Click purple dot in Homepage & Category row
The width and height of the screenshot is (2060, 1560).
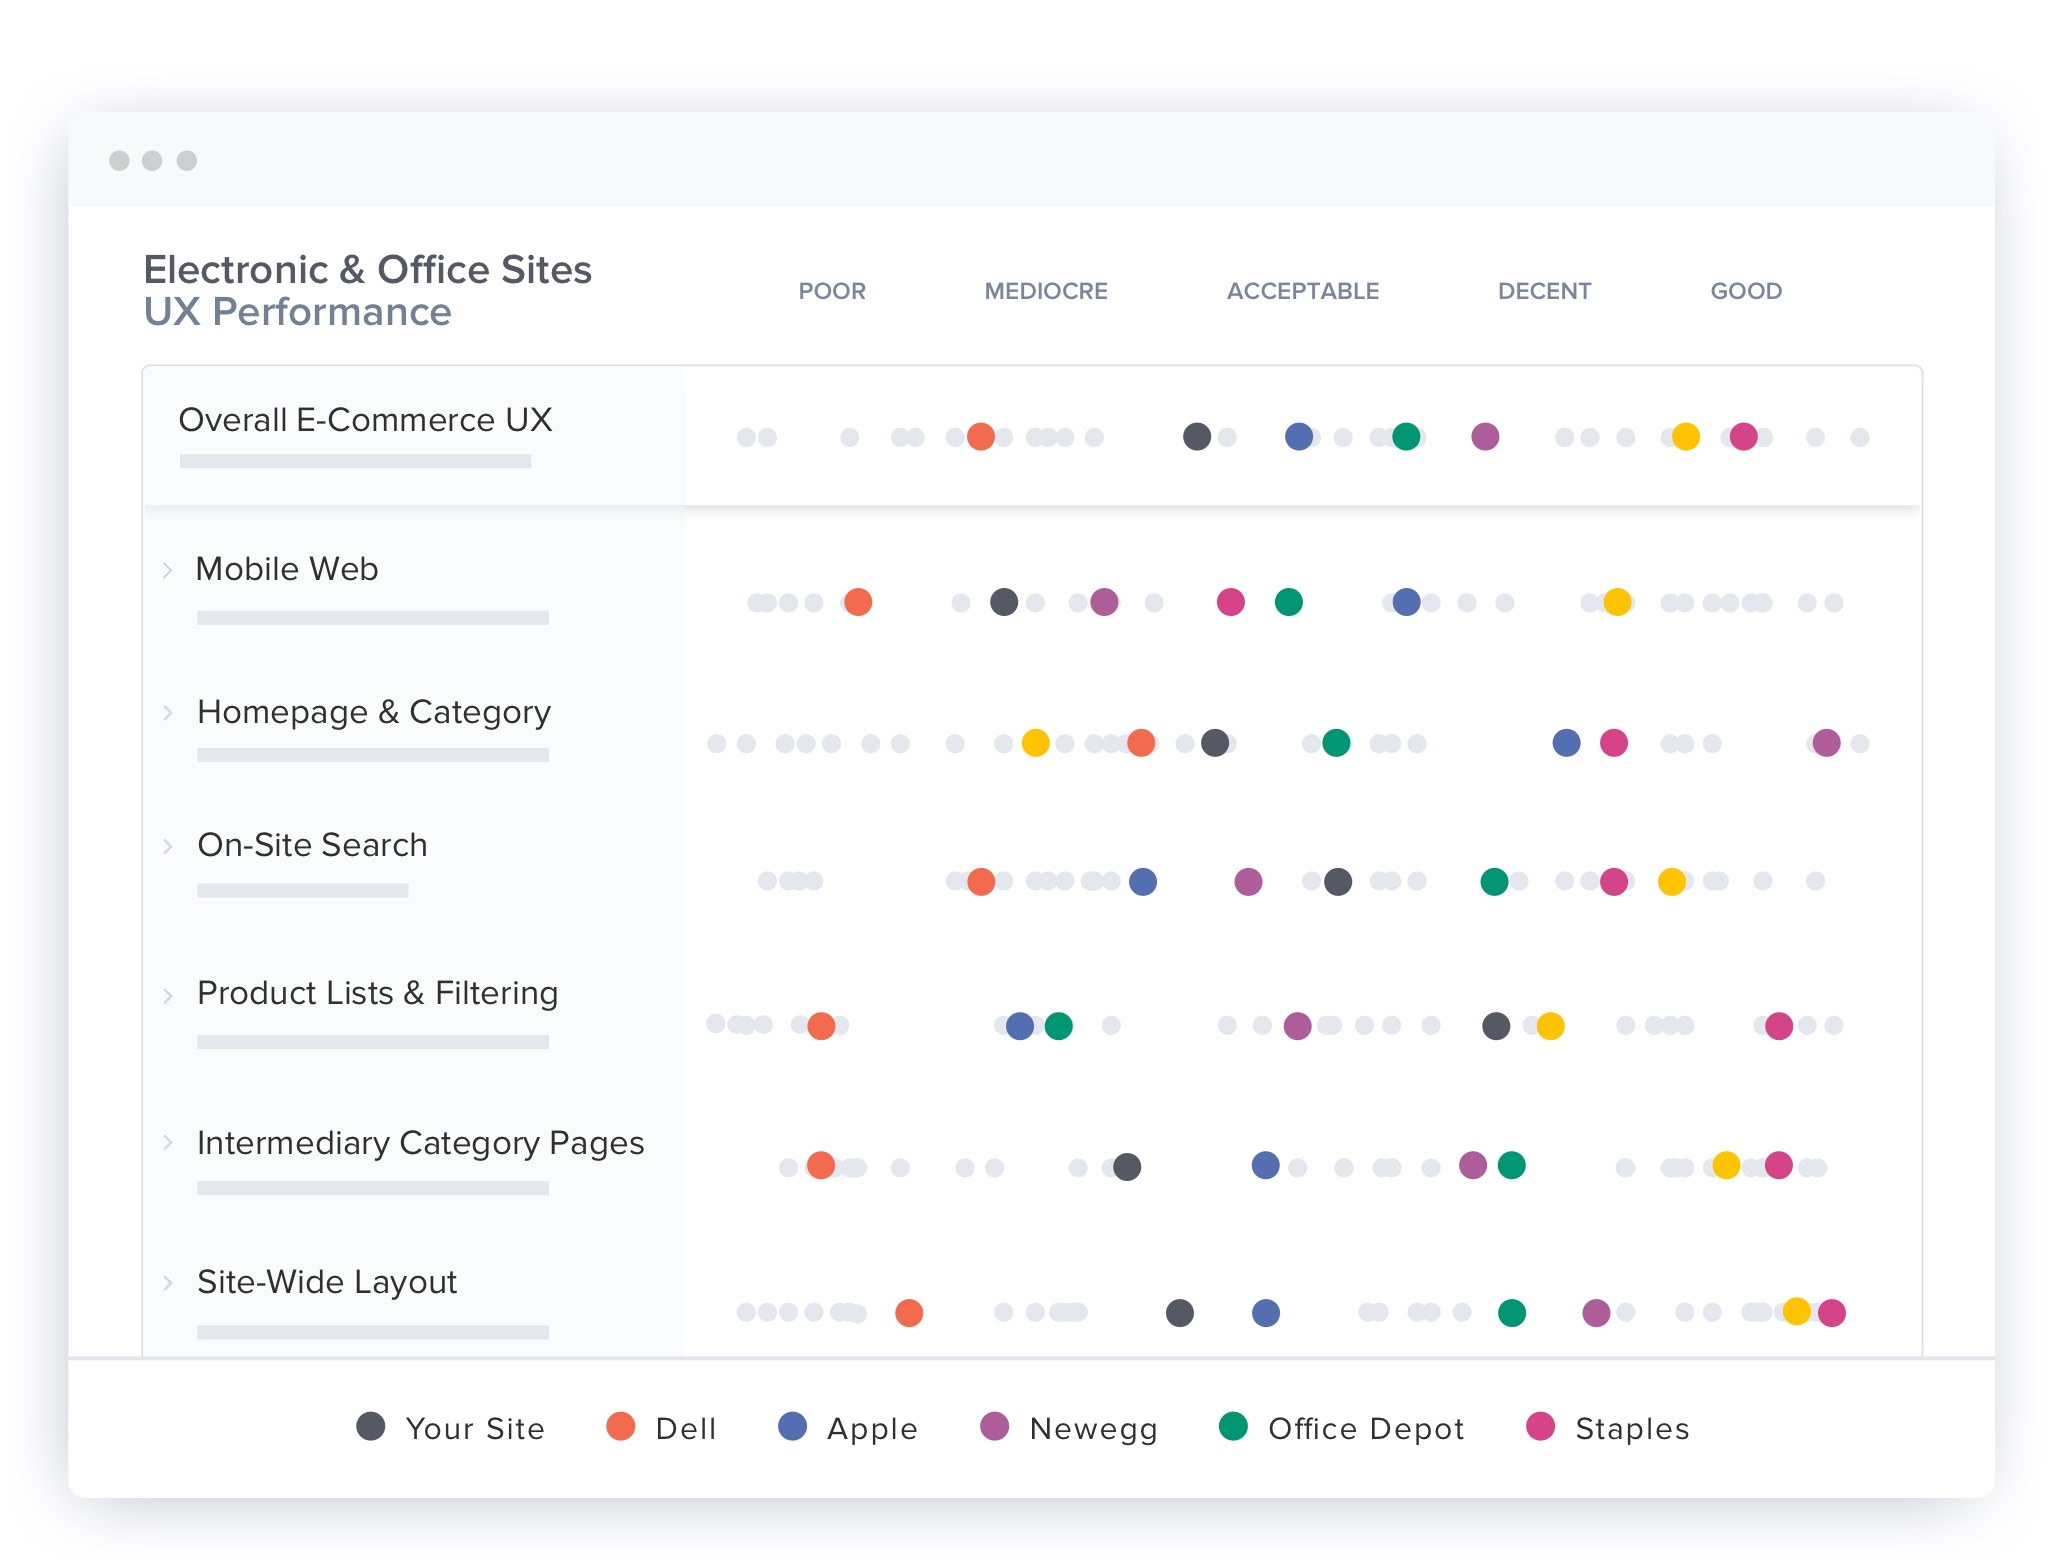click(x=1826, y=743)
